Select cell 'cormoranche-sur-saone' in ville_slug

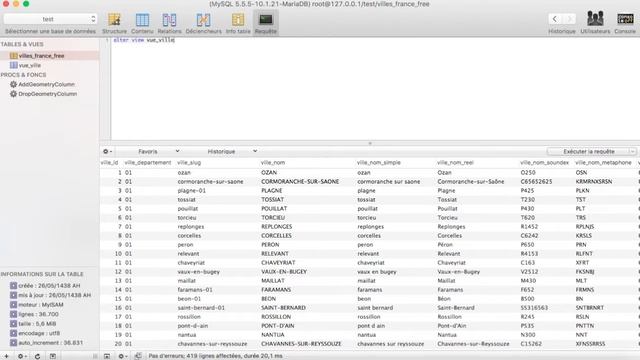(x=210, y=182)
